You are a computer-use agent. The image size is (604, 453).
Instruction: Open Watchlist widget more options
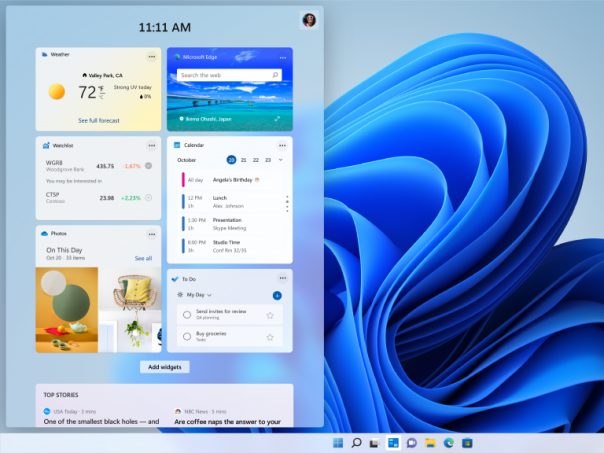(x=152, y=145)
